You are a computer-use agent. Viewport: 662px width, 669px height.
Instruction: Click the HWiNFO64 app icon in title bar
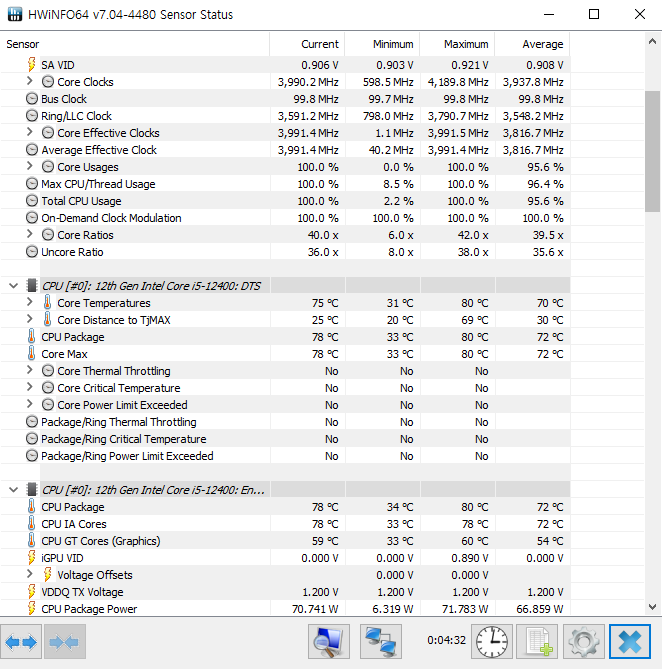15,14
